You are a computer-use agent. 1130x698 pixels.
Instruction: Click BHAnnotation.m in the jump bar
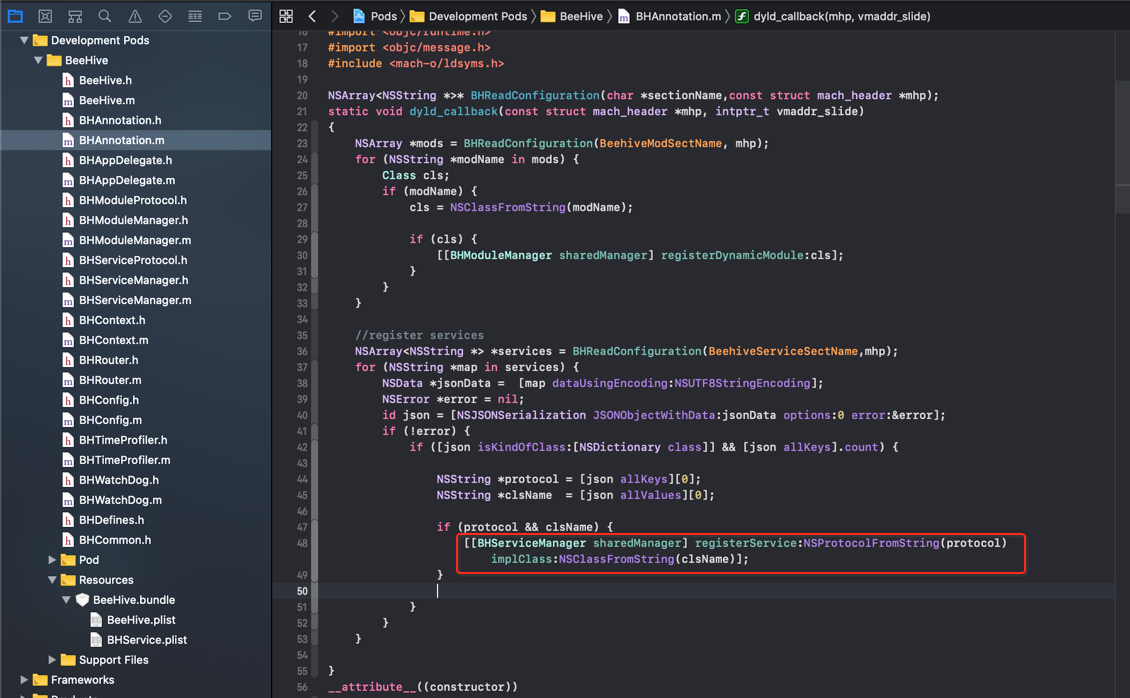[669, 16]
